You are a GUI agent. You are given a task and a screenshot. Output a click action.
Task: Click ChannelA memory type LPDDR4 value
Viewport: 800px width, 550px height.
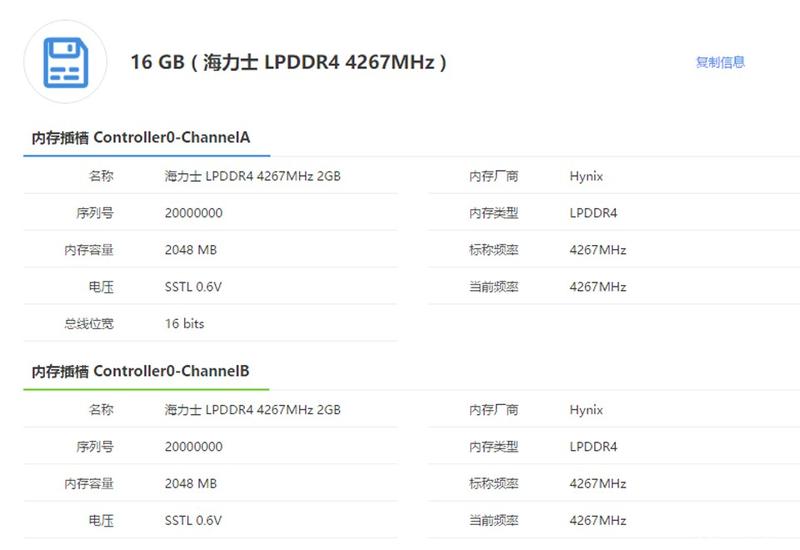593,213
